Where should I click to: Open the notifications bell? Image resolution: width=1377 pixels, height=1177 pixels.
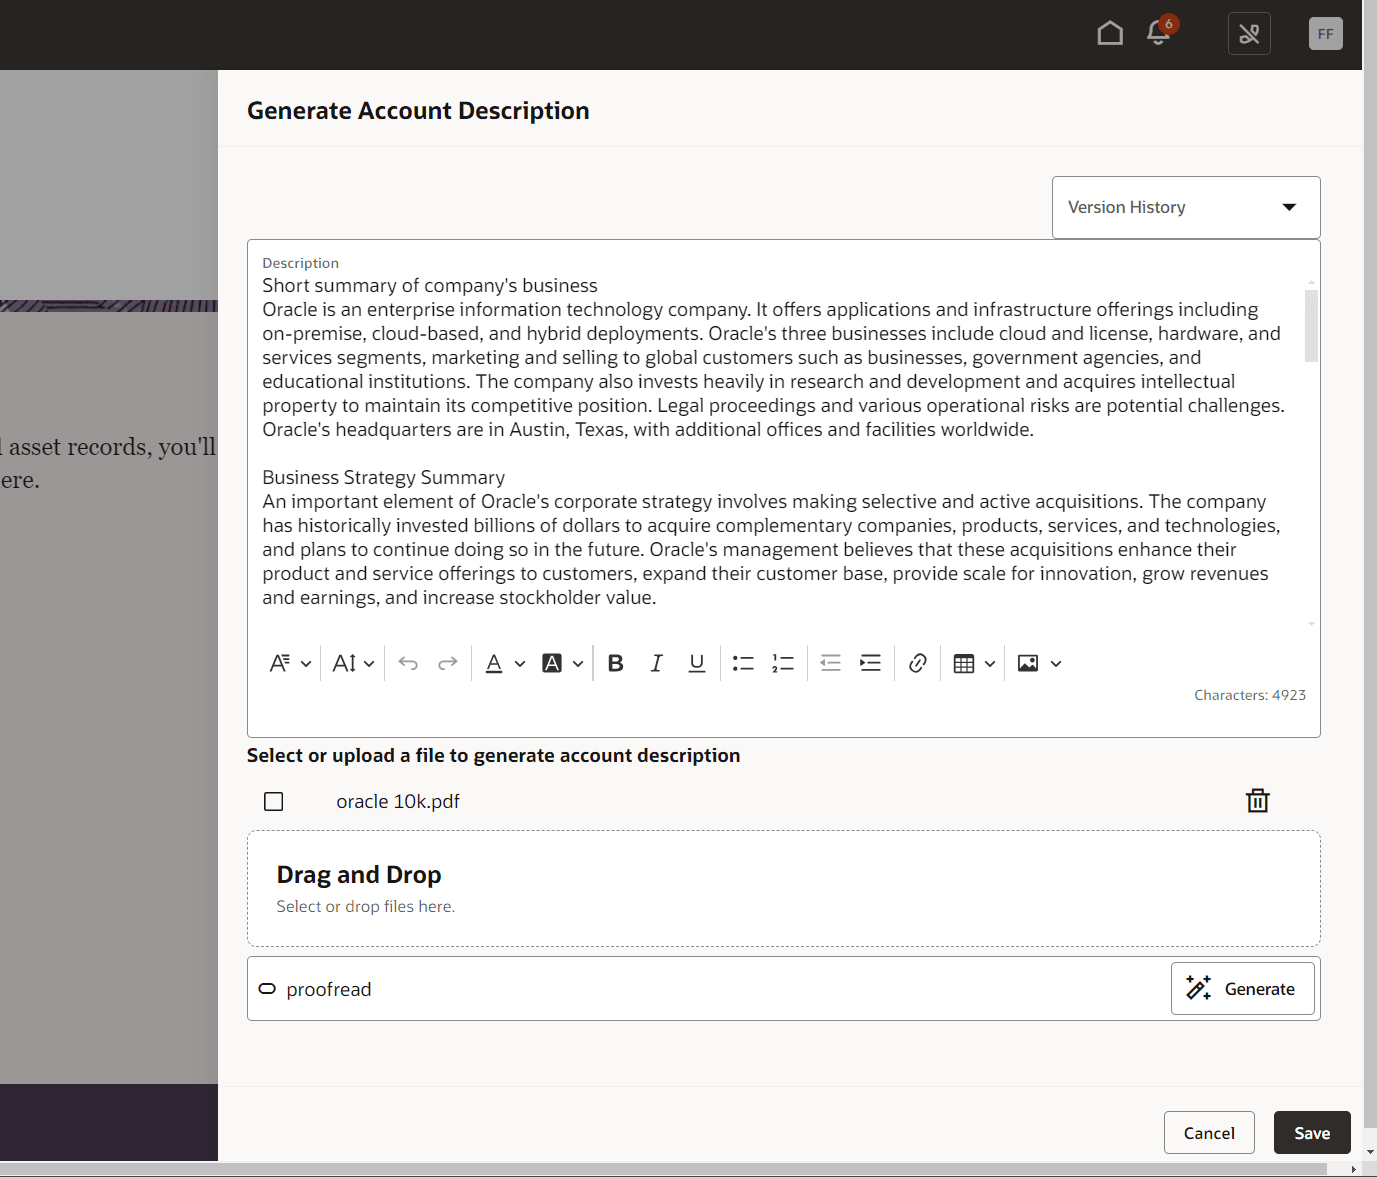(x=1157, y=33)
